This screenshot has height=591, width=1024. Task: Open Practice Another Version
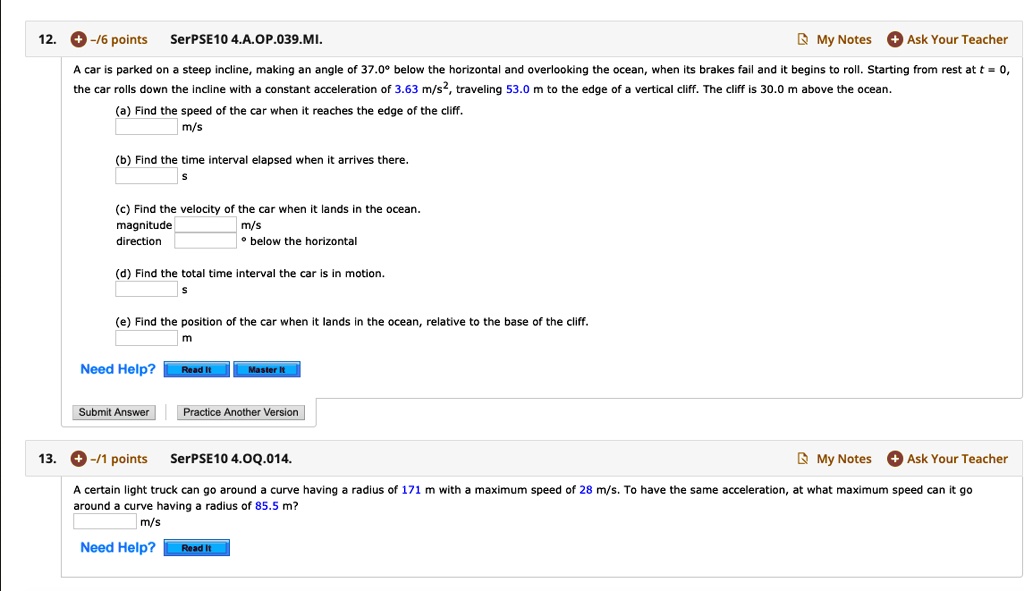point(240,412)
